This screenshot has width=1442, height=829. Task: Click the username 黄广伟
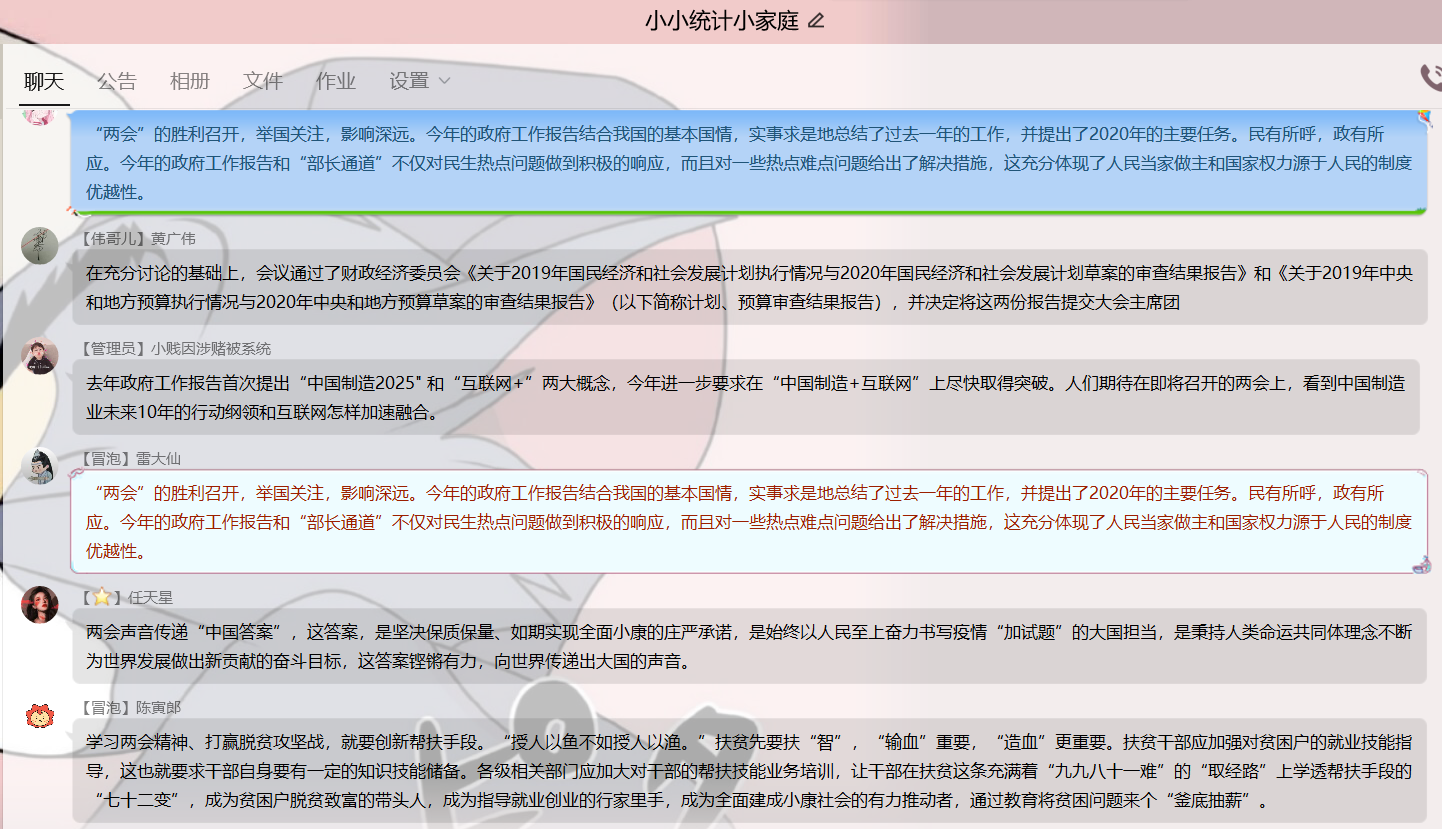pos(173,238)
